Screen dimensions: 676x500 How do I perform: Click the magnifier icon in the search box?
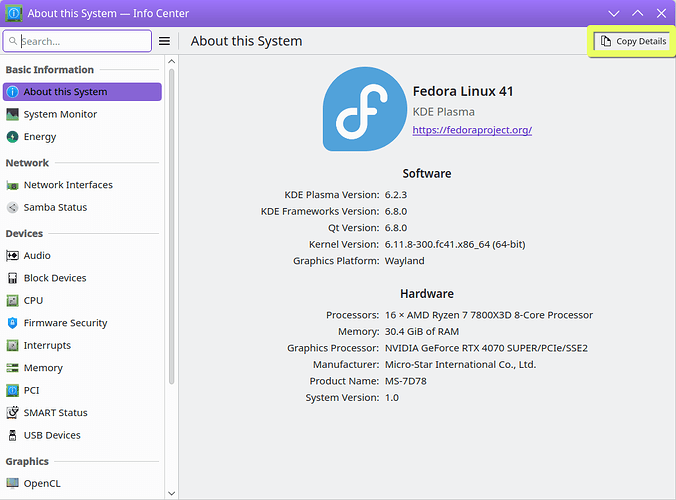coord(13,41)
